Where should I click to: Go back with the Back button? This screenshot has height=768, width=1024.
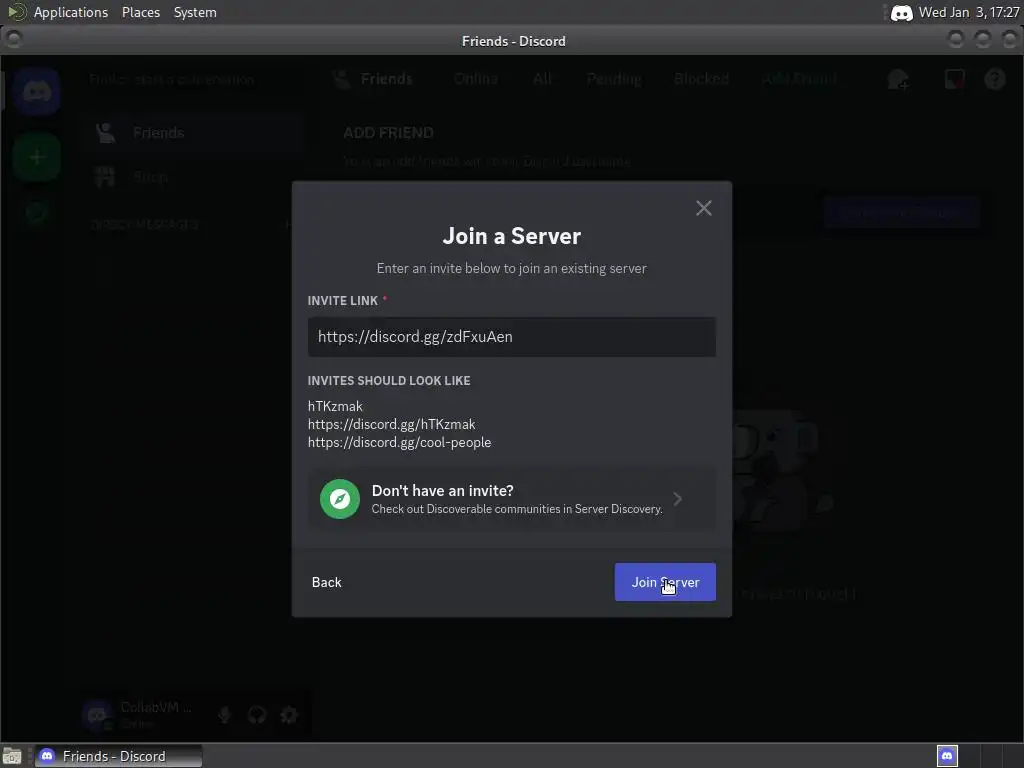tap(327, 582)
